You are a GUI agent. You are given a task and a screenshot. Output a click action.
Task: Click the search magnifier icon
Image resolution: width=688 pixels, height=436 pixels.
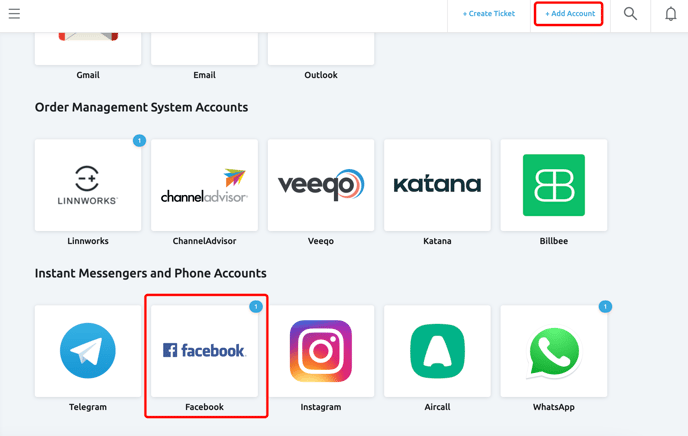click(630, 14)
